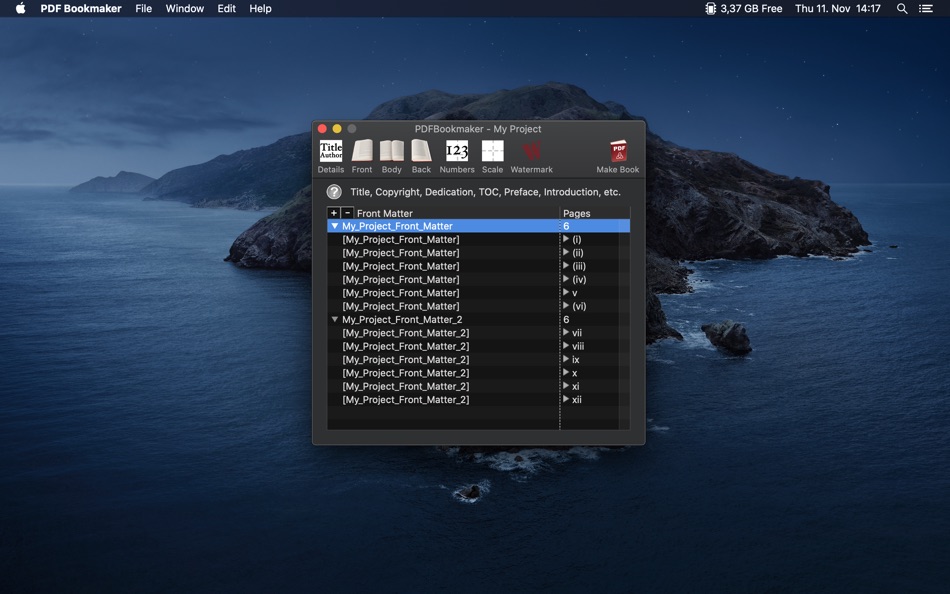Open the Window menu
This screenshot has width=950, height=594.
click(185, 8)
